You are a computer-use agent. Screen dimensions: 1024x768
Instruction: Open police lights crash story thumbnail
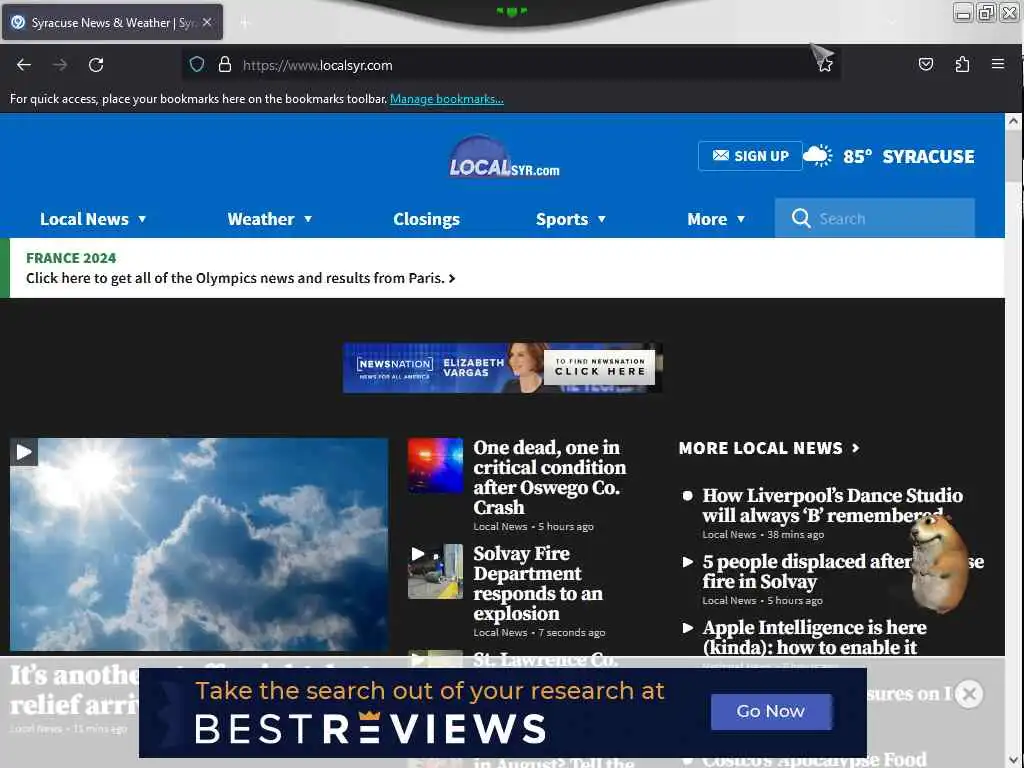[x=436, y=466]
